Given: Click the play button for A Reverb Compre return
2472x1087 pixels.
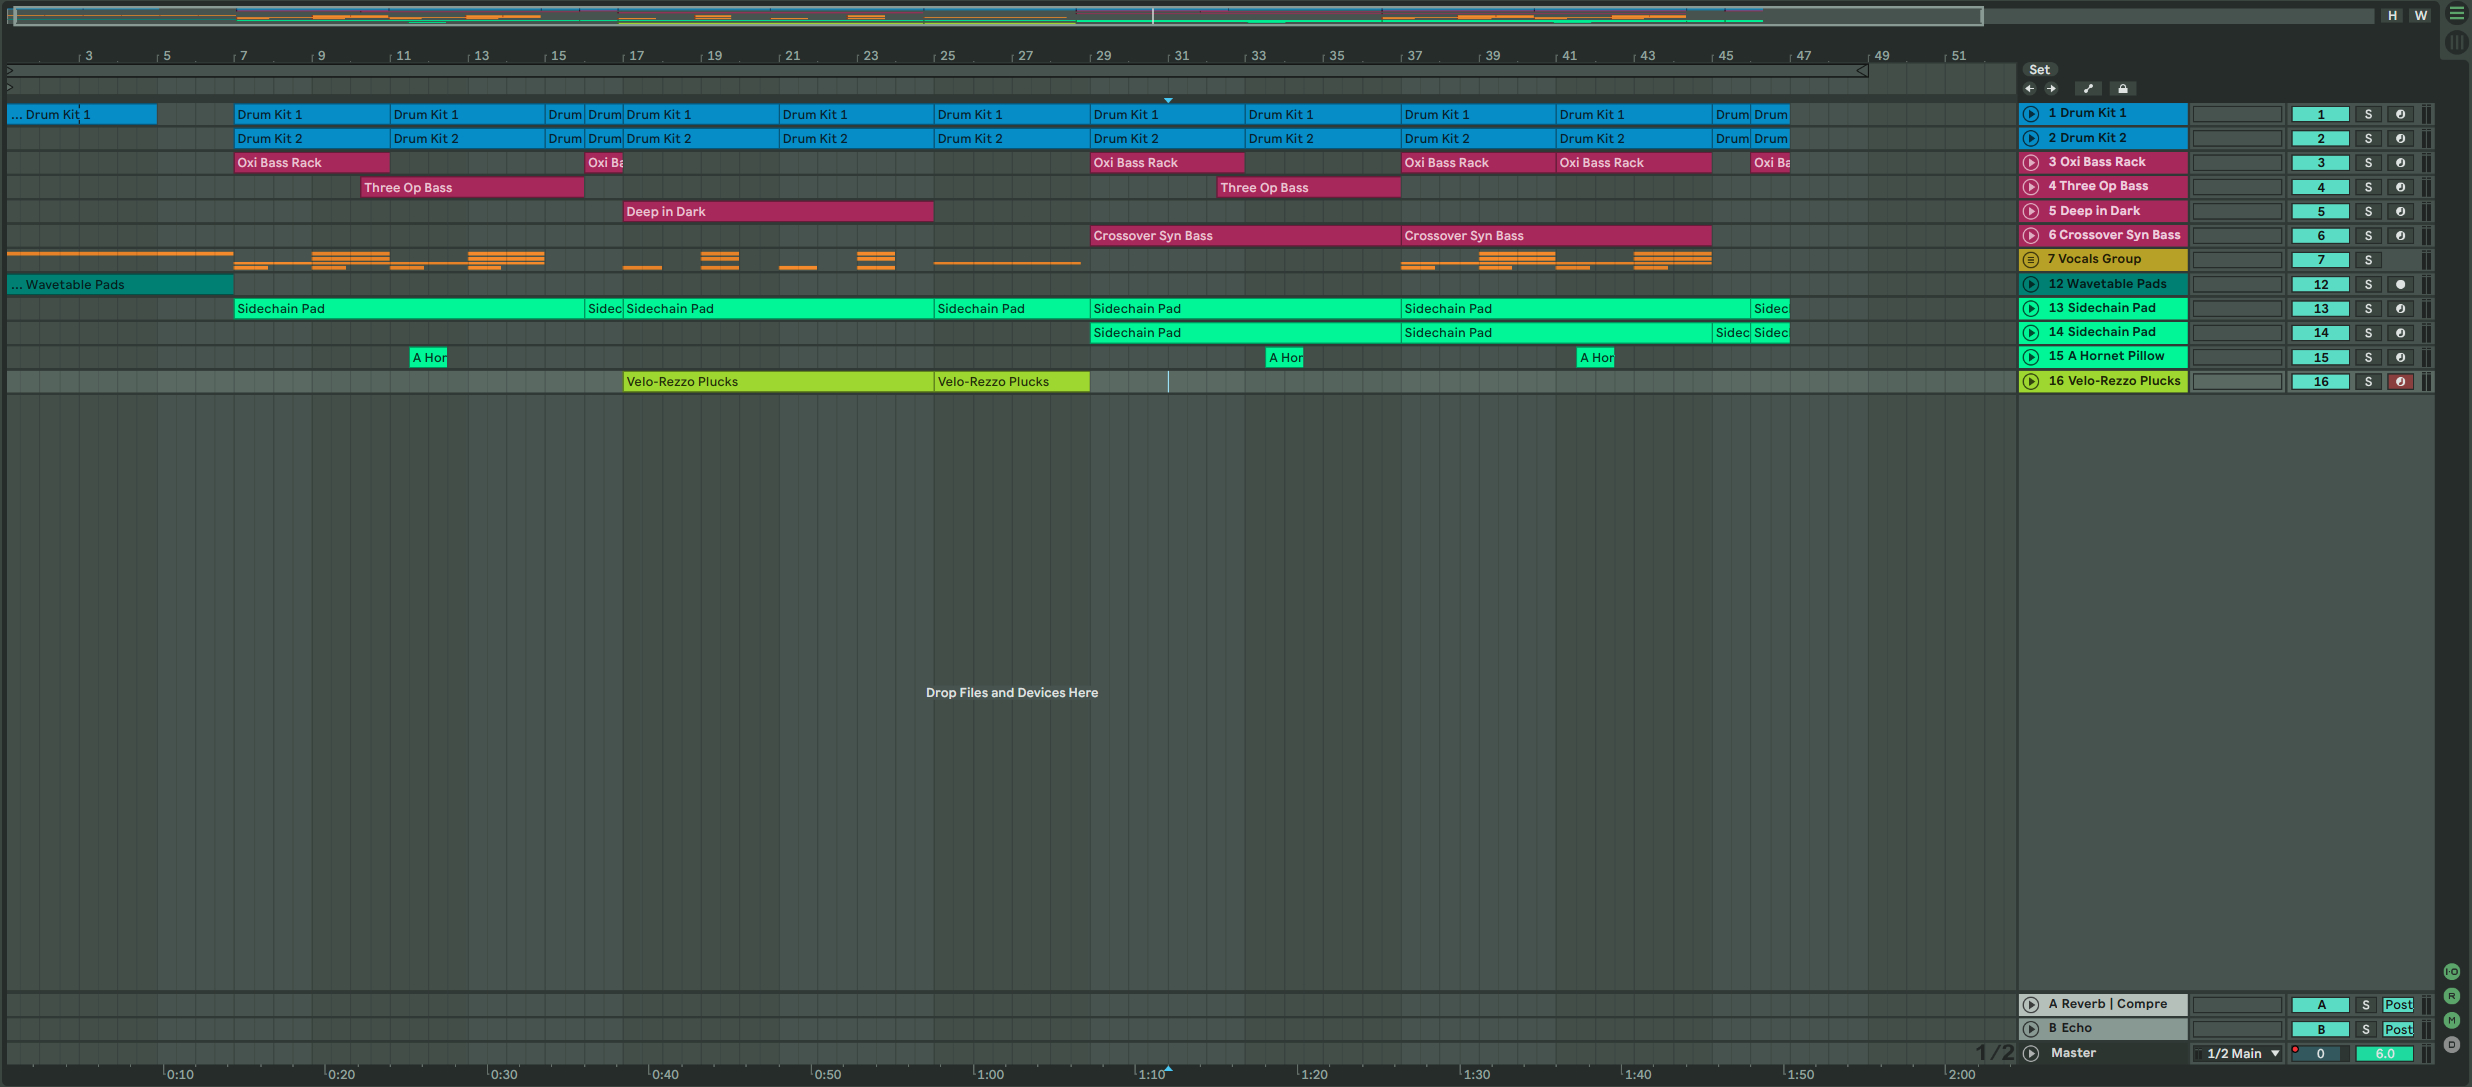Looking at the screenshot, I should click(x=2032, y=1003).
